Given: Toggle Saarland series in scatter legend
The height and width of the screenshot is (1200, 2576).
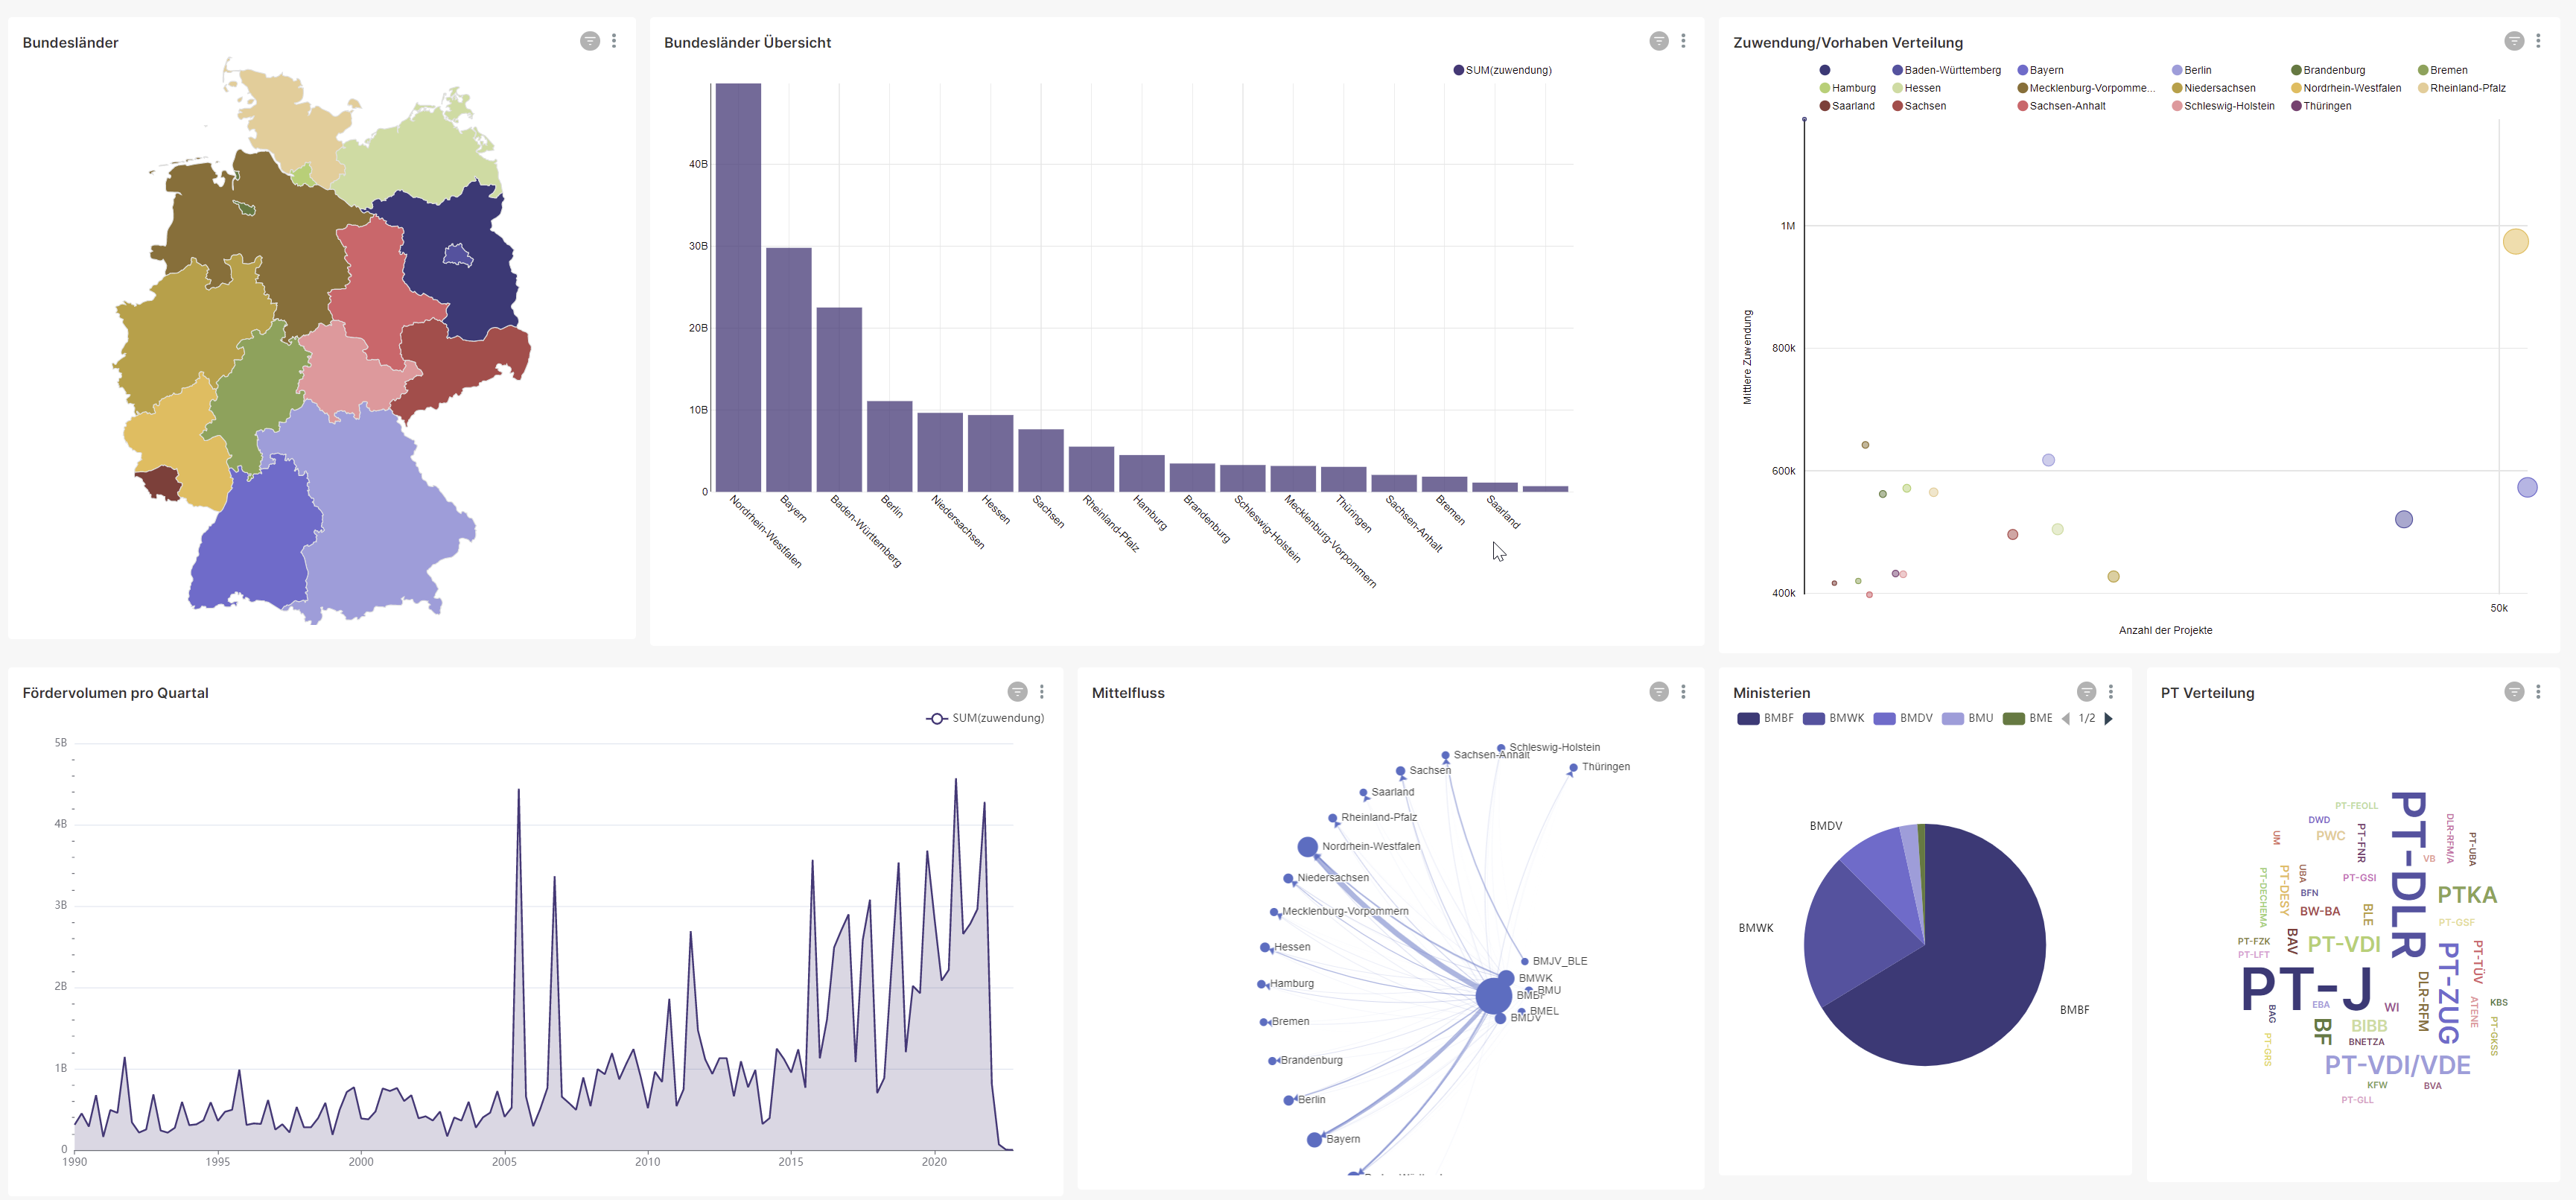Looking at the screenshot, I should 1847,106.
